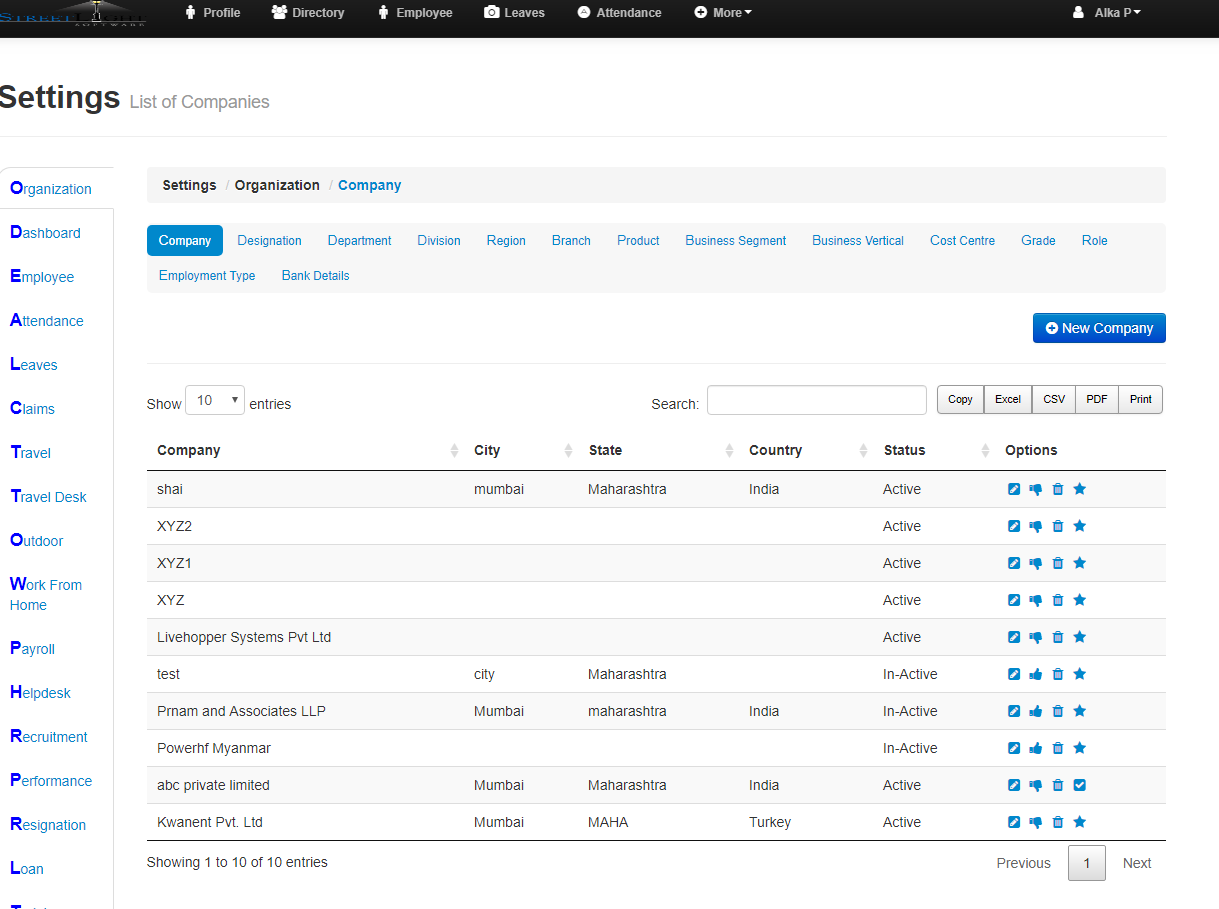Export table using Excel button
Image resolution: width=1219 pixels, height=909 pixels.
click(1007, 399)
